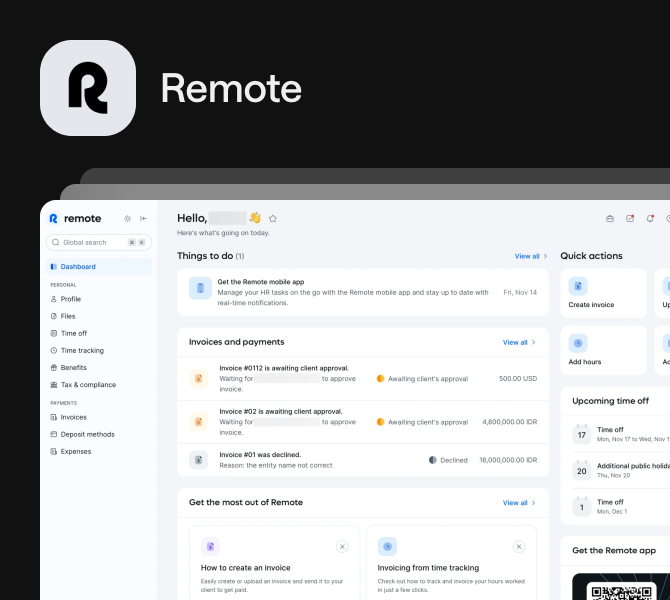670x600 pixels.
Task: Open Invoice #02 awaiting client approval
Action: [363, 422]
